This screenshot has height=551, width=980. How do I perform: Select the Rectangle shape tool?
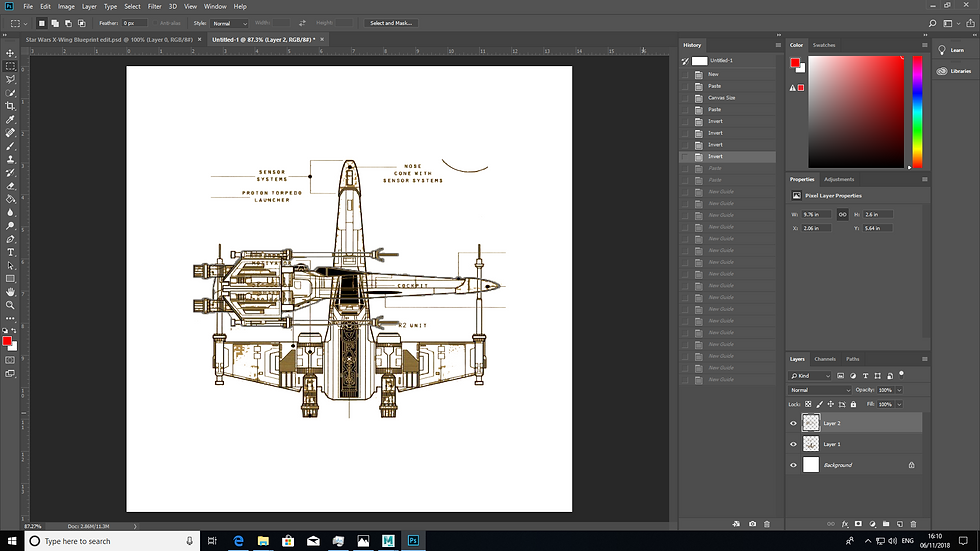(x=10, y=279)
